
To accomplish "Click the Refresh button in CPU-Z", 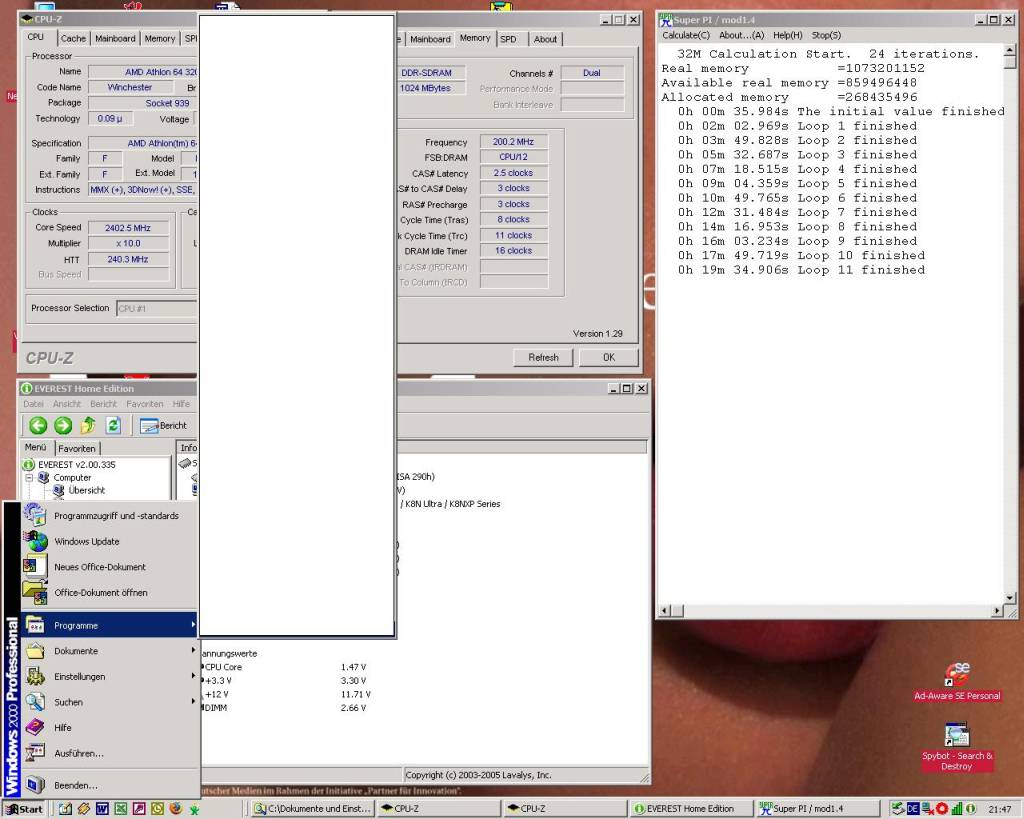I will tap(543, 357).
